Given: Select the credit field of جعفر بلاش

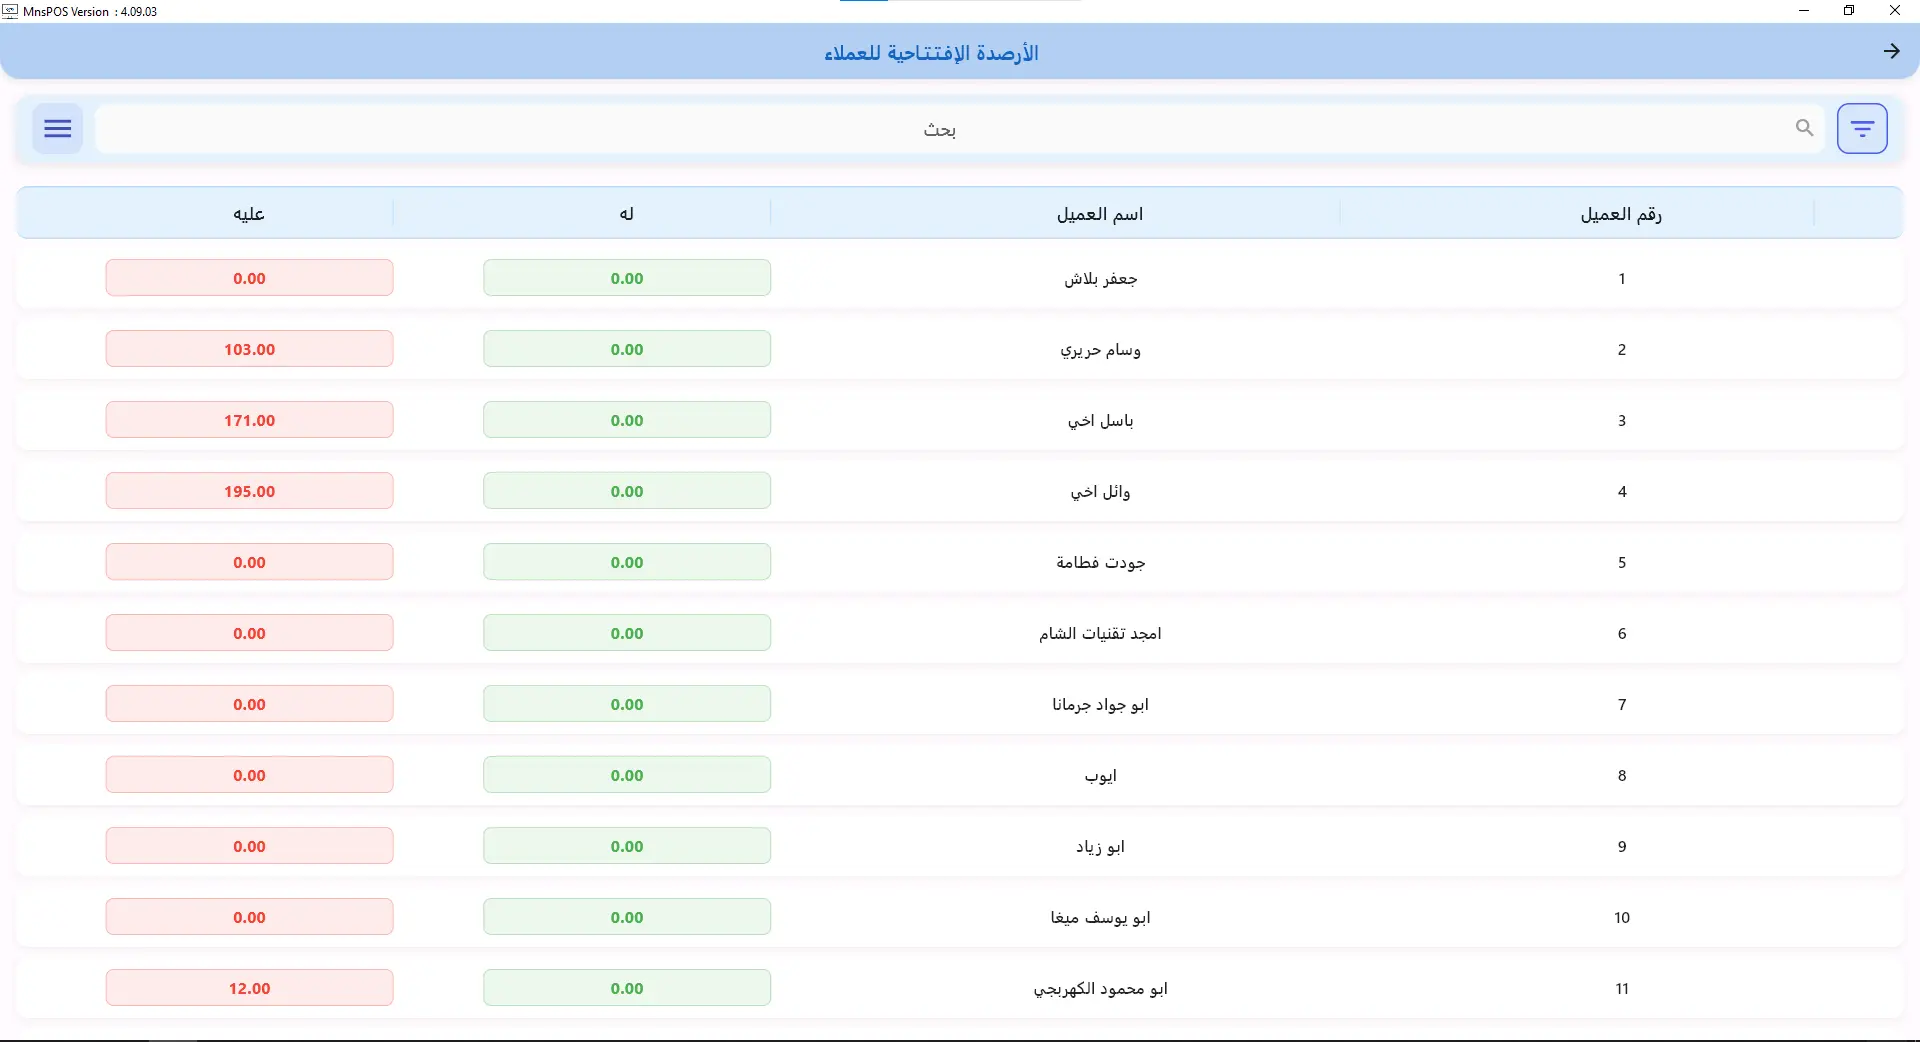Looking at the screenshot, I should pyautogui.click(x=627, y=278).
